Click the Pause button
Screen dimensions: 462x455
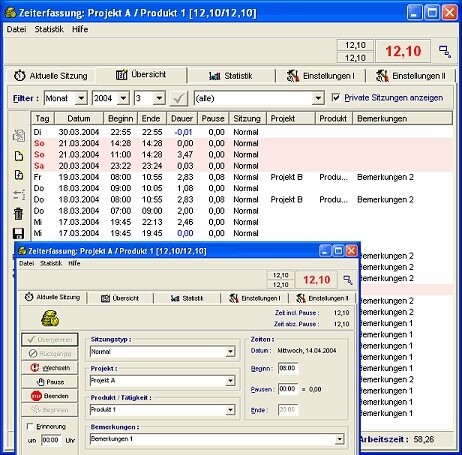tap(50, 382)
